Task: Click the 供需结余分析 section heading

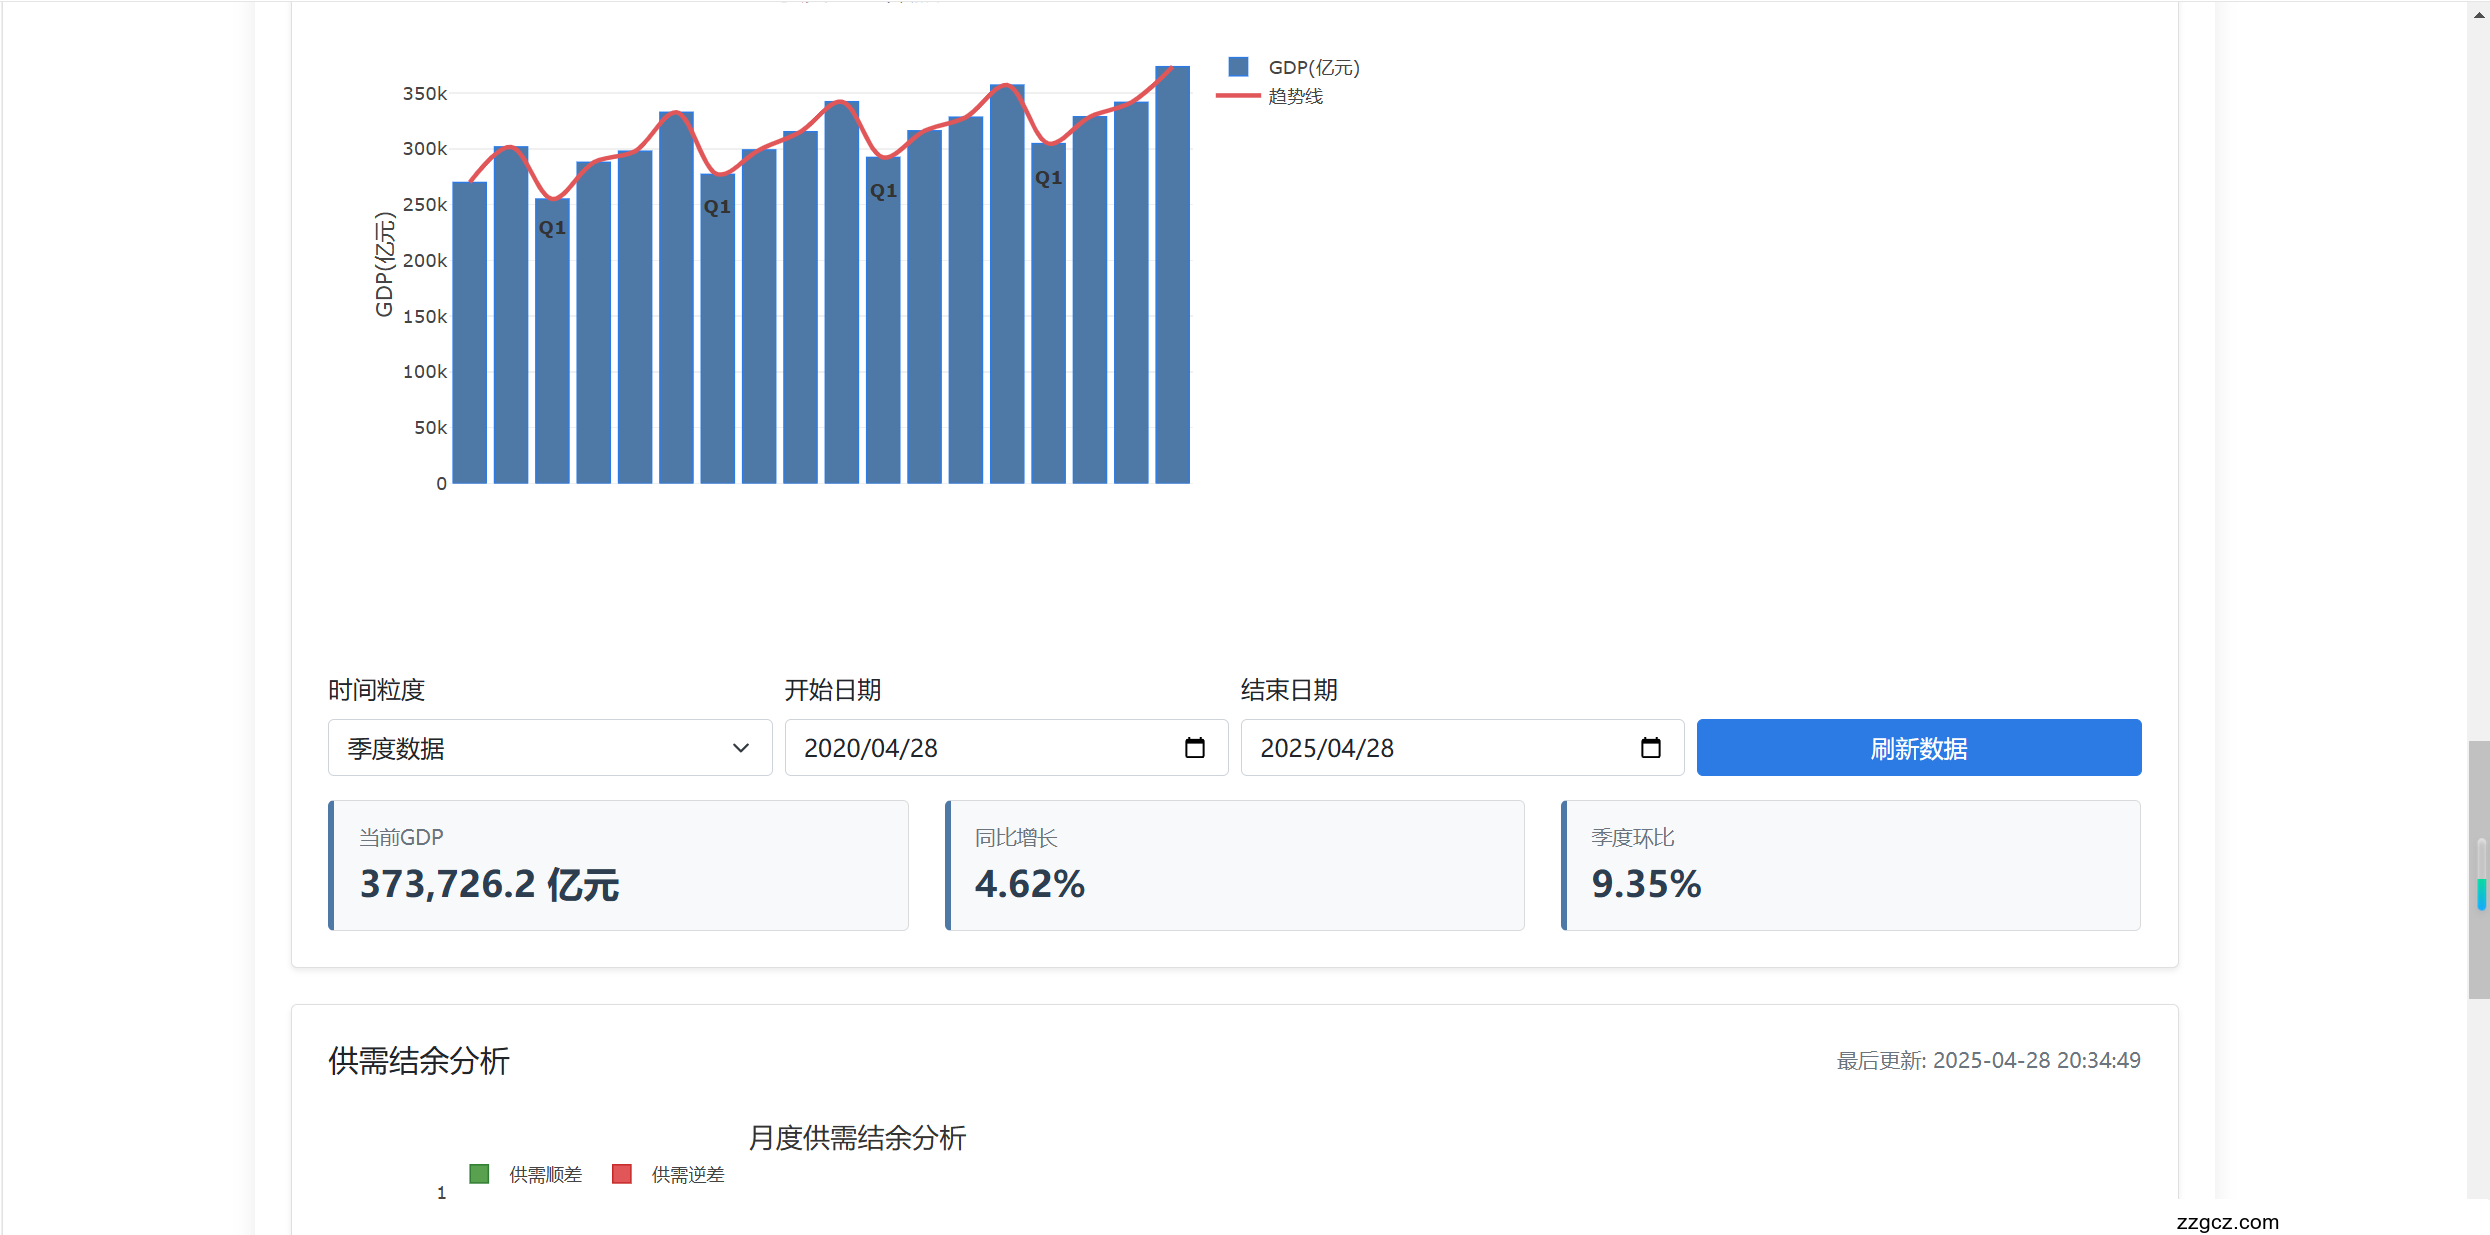Action: pyautogui.click(x=419, y=1060)
